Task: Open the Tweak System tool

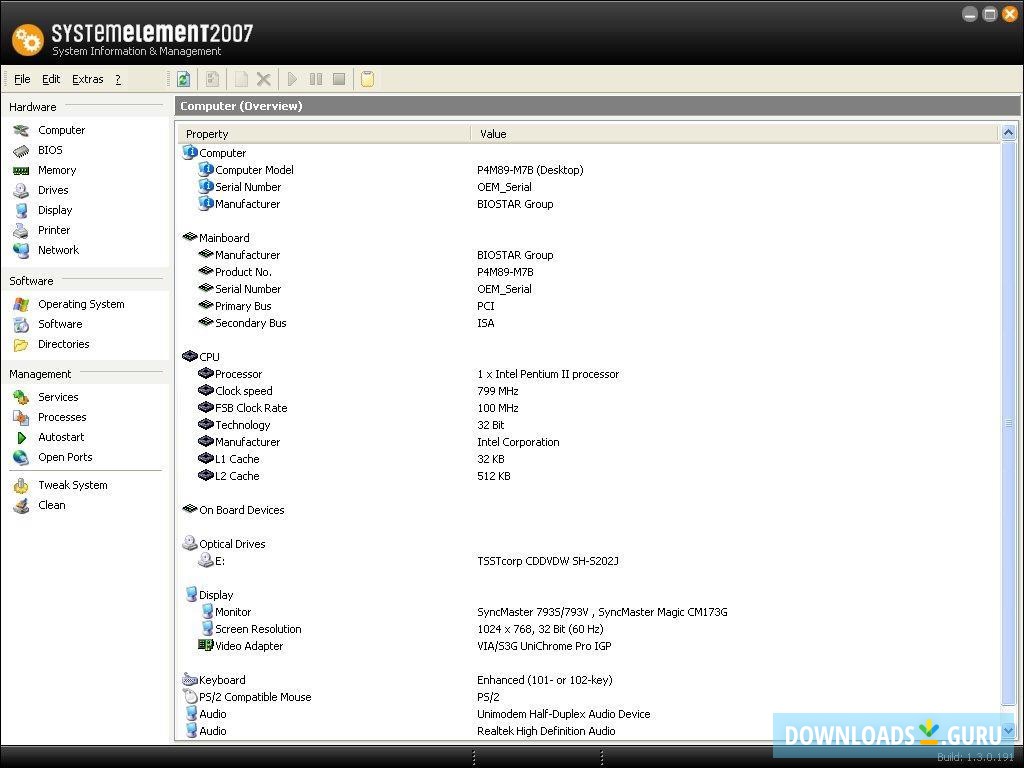Action: coord(72,485)
